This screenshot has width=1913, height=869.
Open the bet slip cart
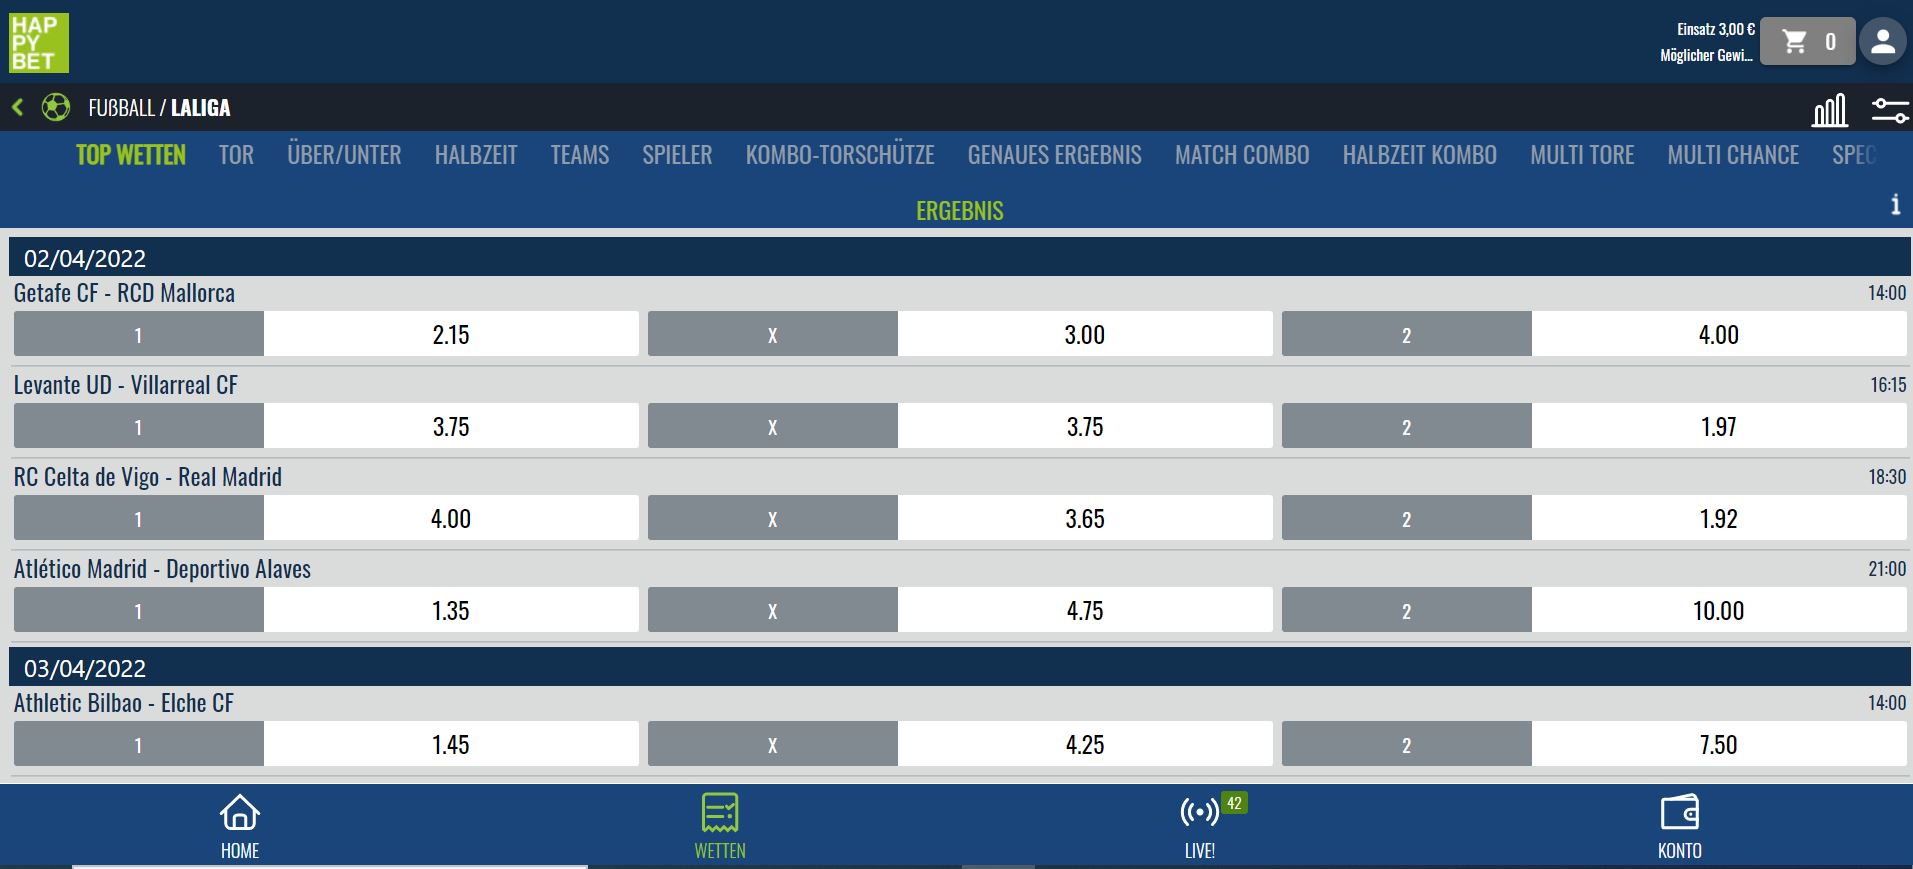[x=1807, y=42]
